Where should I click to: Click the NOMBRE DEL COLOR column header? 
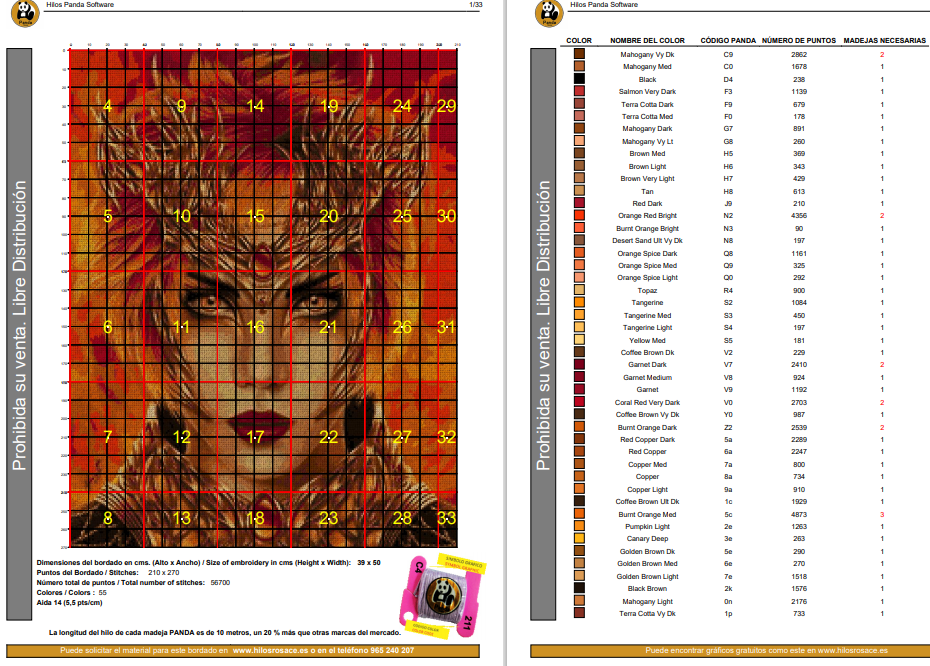click(647, 40)
